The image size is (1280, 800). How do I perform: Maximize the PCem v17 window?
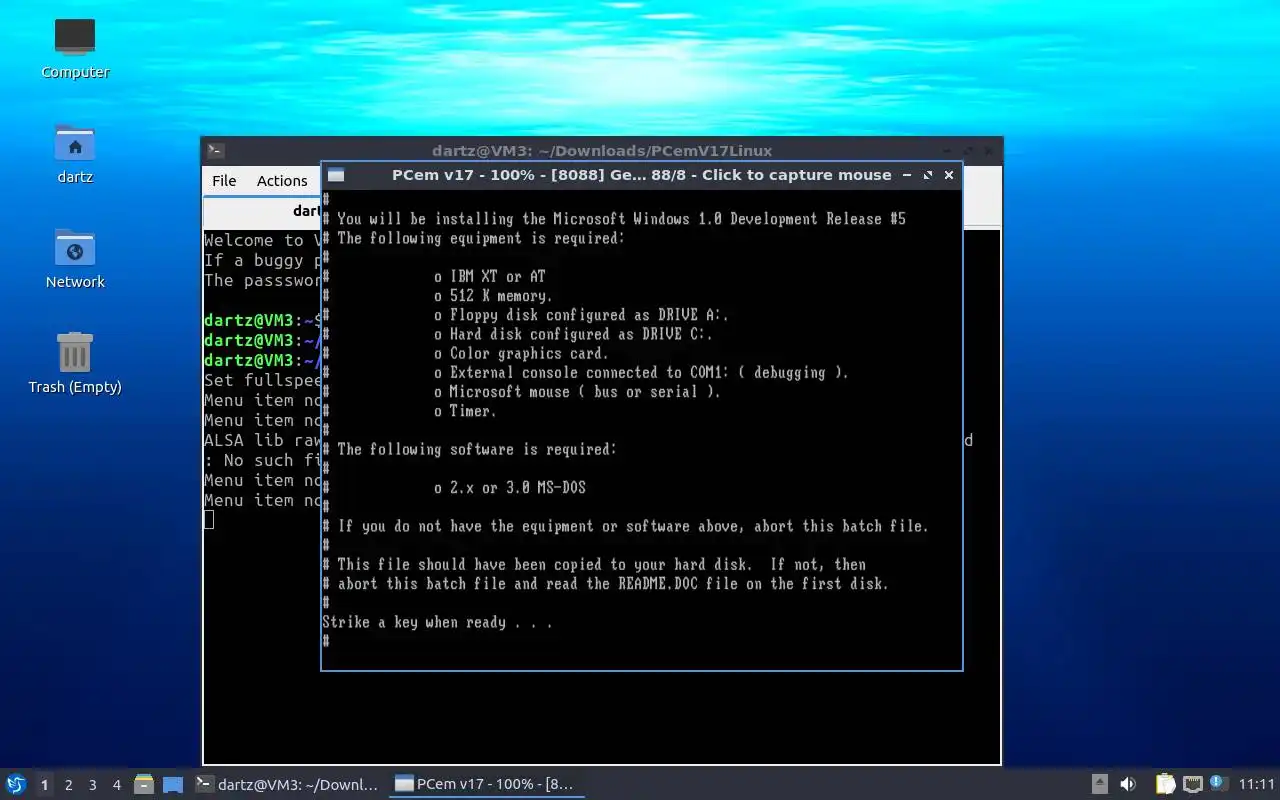click(928, 175)
